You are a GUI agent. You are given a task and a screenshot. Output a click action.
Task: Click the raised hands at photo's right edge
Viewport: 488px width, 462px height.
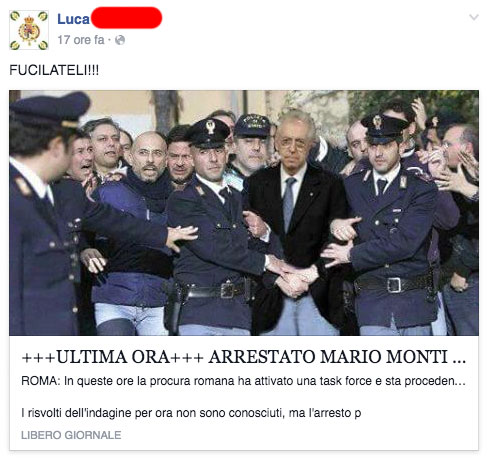[457, 173]
